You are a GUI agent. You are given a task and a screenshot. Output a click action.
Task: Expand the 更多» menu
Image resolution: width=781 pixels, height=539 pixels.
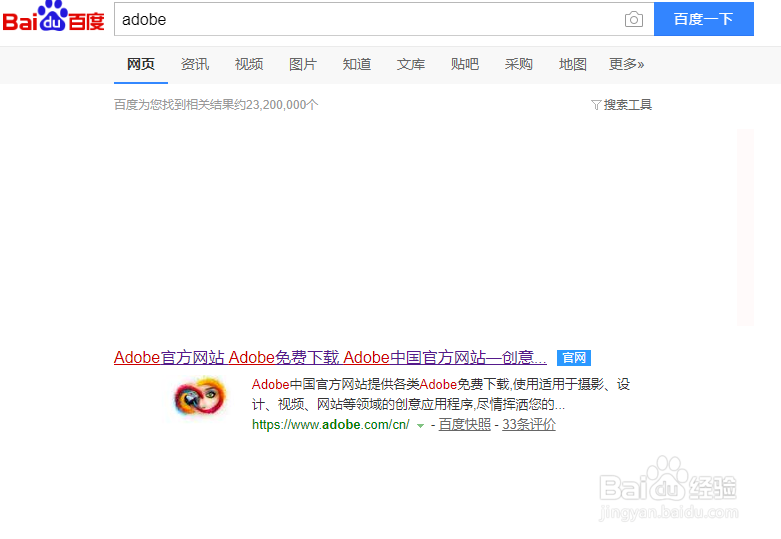point(626,64)
